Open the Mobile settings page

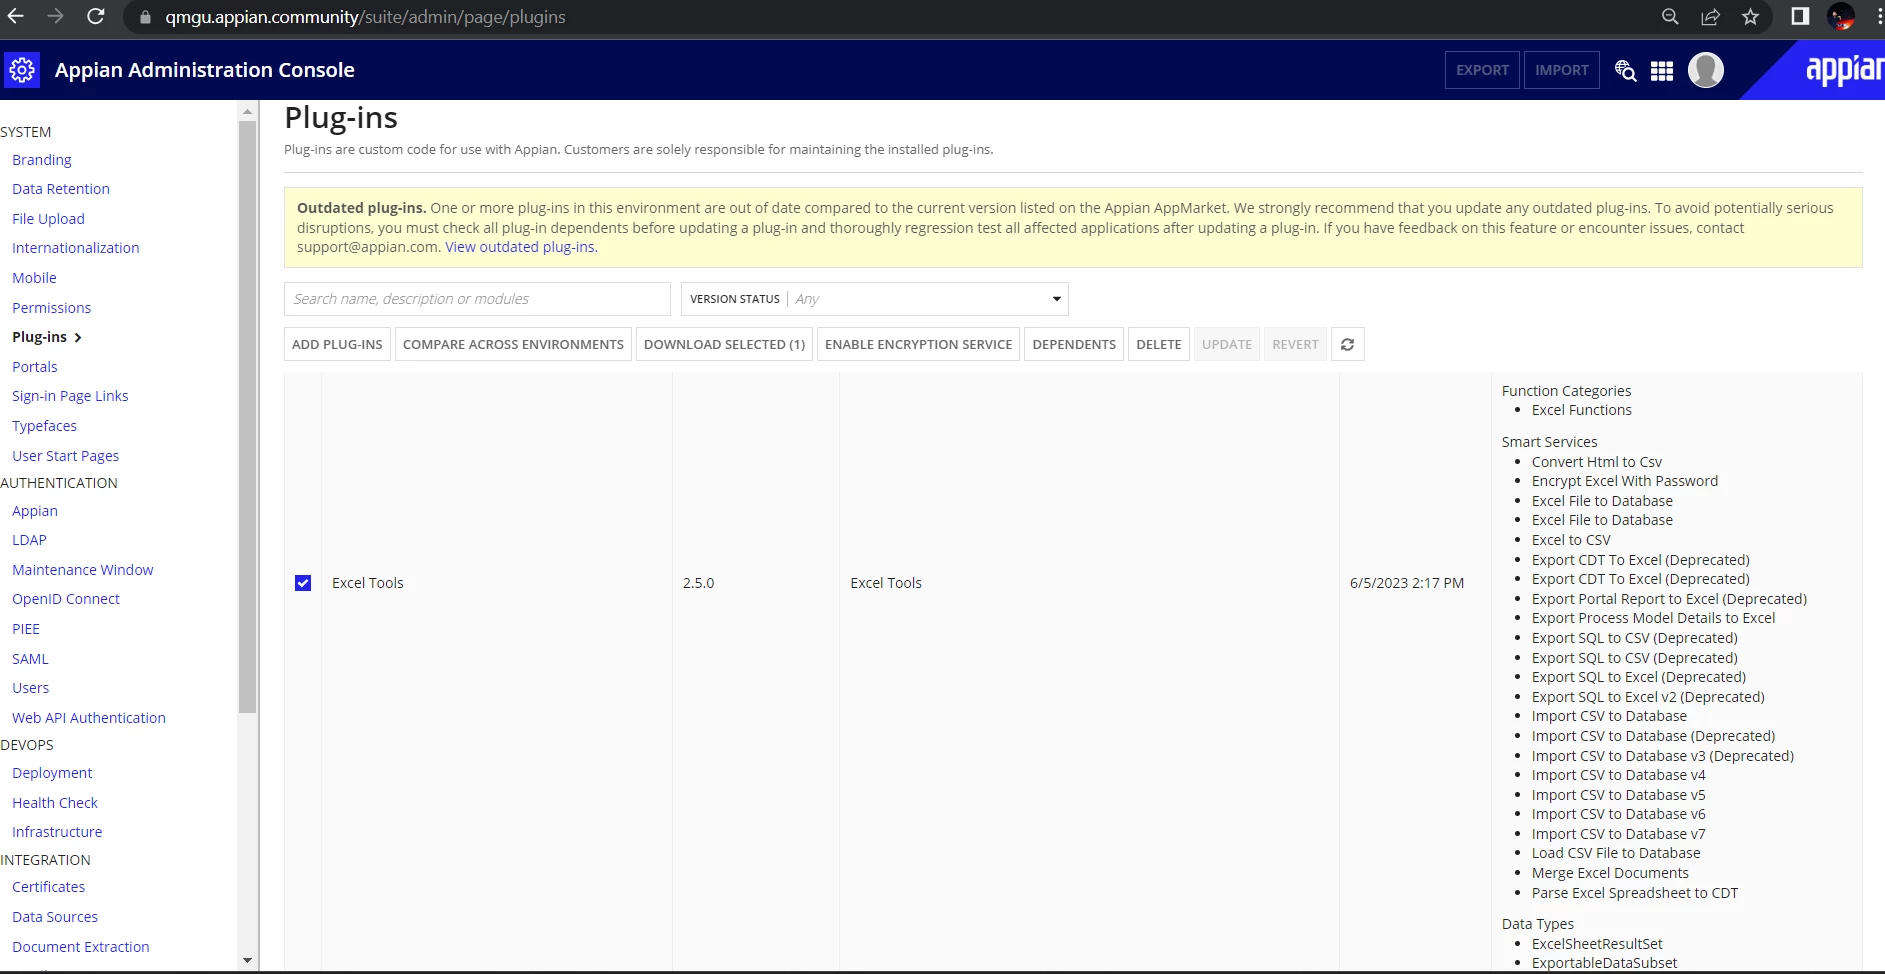click(x=34, y=278)
